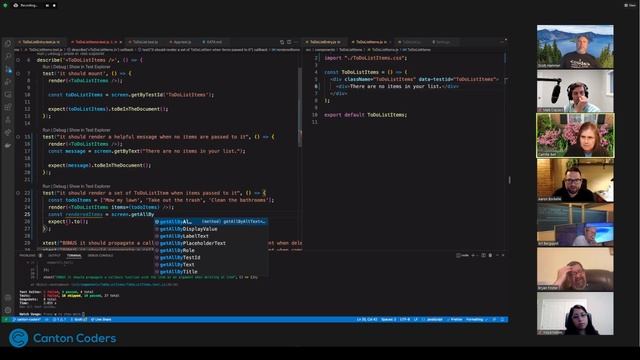Switch to the ToDoListItems.test.js tab

click(95, 42)
